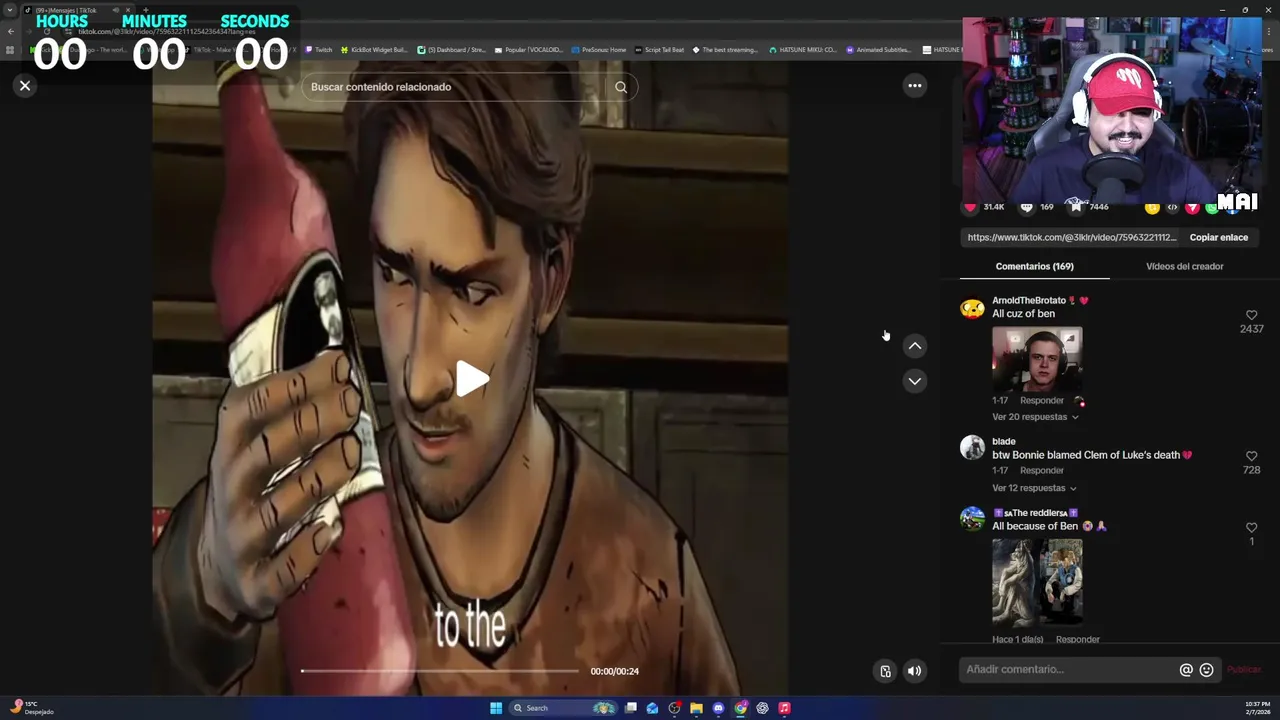Image resolution: width=1280 pixels, height=720 pixels.
Task: Close the TikTok video viewer
Action: point(25,86)
